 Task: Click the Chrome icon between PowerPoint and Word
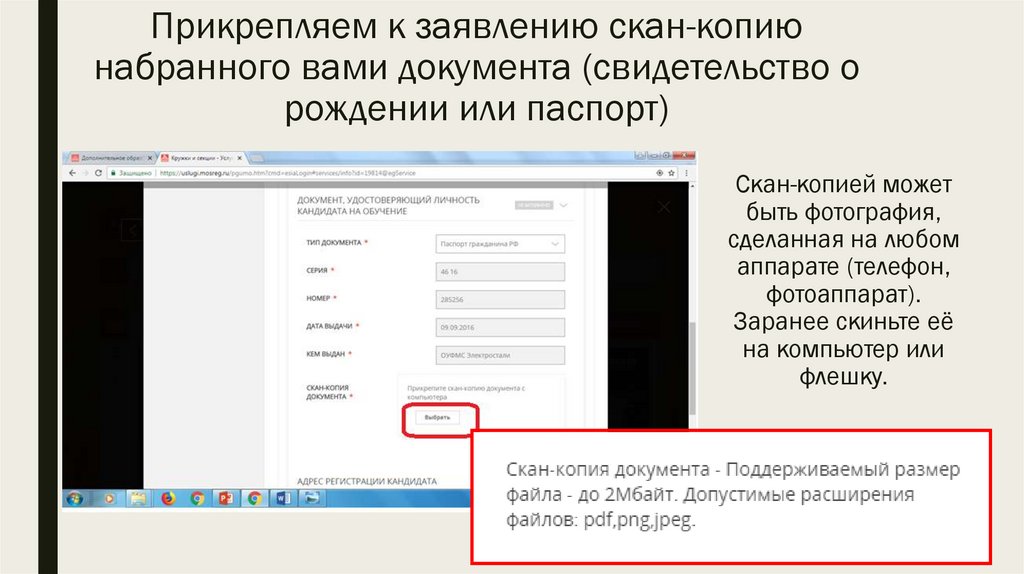click(x=255, y=498)
